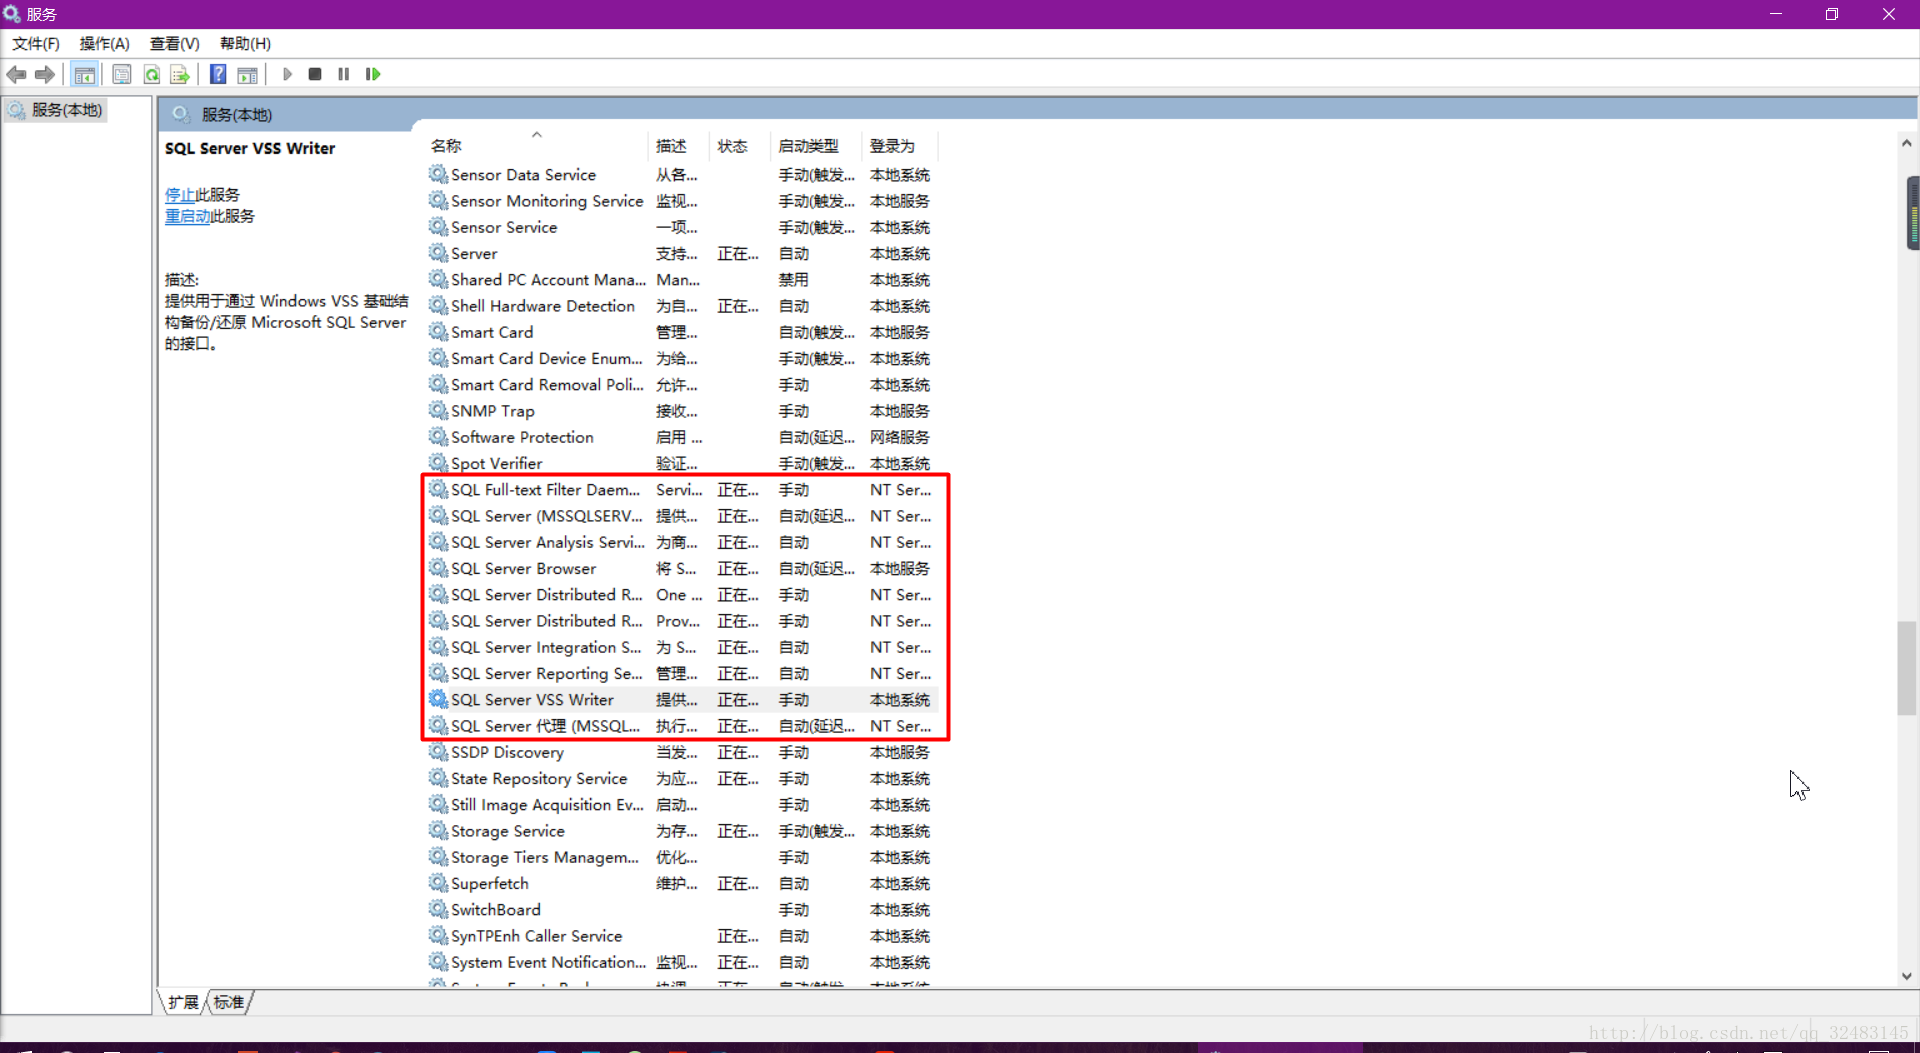The width and height of the screenshot is (1920, 1053).
Task: Click the Export list toolbar icon
Action: (x=180, y=74)
